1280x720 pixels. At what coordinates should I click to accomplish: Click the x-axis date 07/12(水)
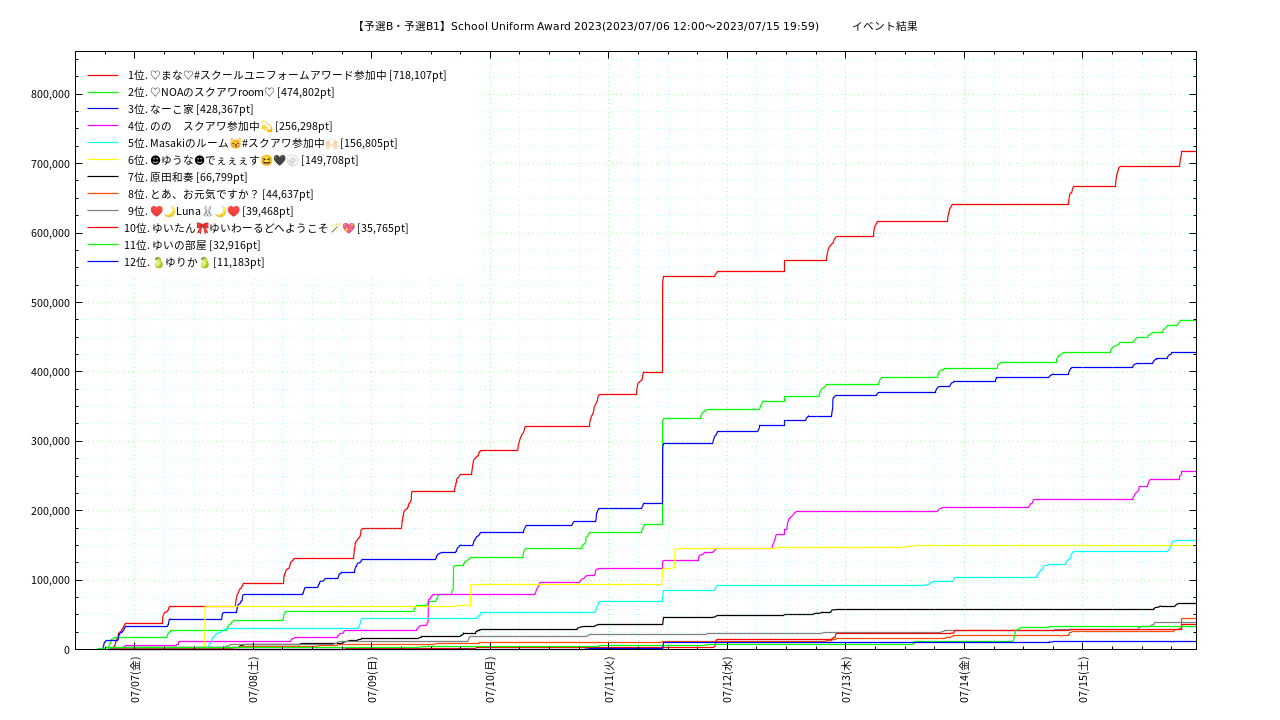click(x=728, y=680)
